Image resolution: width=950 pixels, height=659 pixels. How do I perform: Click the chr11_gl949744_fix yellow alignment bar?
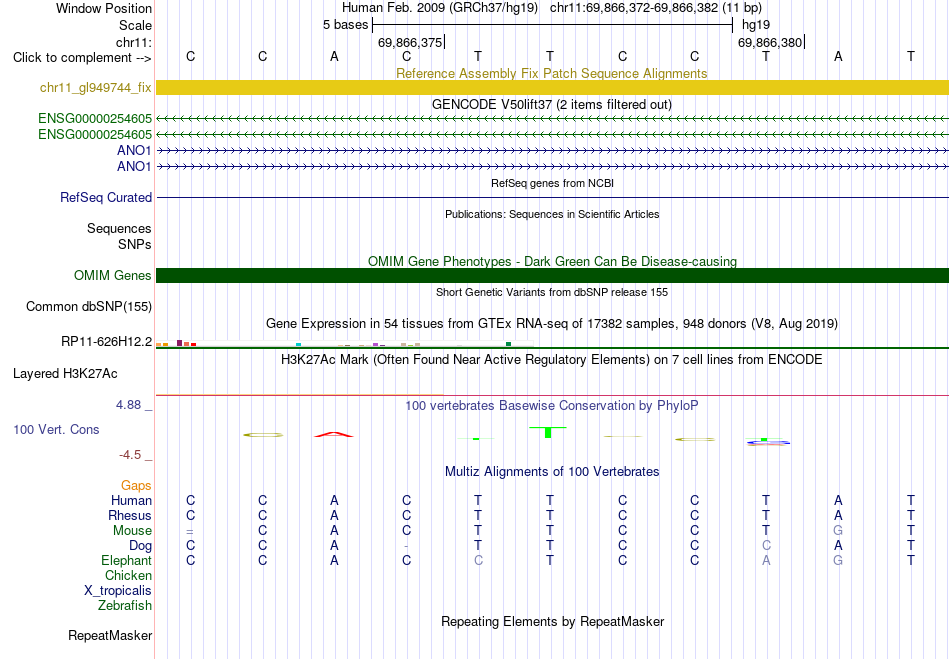(552, 88)
